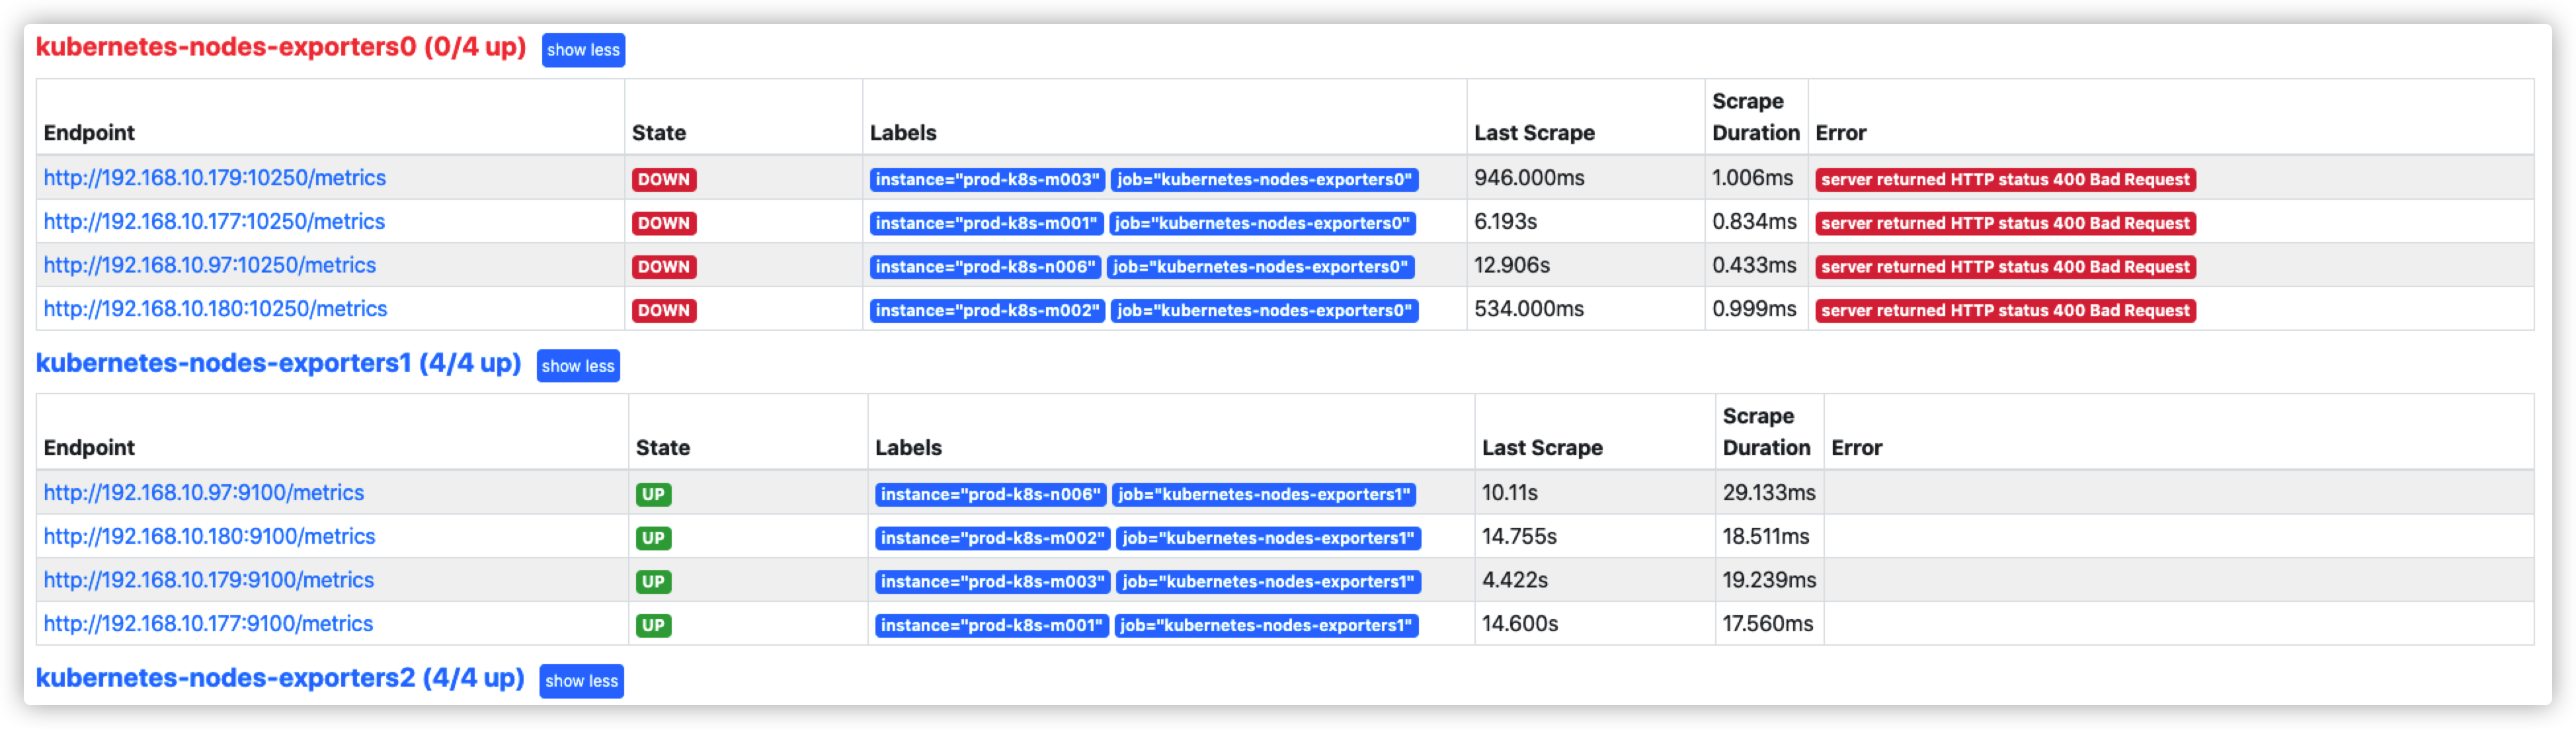Select last scrape value 12.906s
The height and width of the screenshot is (729, 2576).
click(1512, 266)
